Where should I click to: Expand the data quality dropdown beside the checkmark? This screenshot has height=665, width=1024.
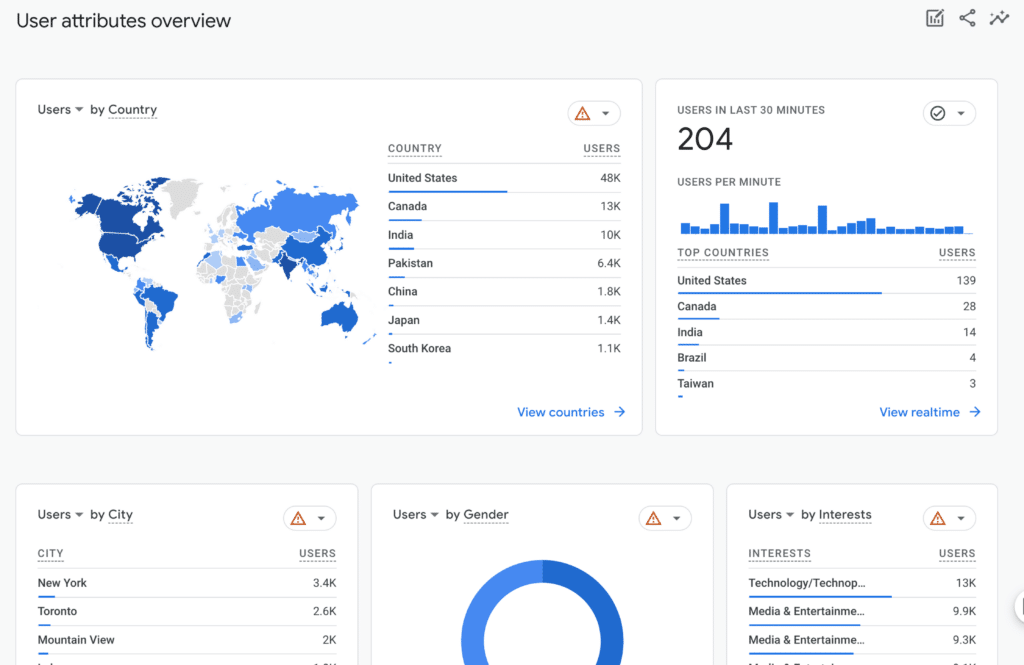click(961, 113)
